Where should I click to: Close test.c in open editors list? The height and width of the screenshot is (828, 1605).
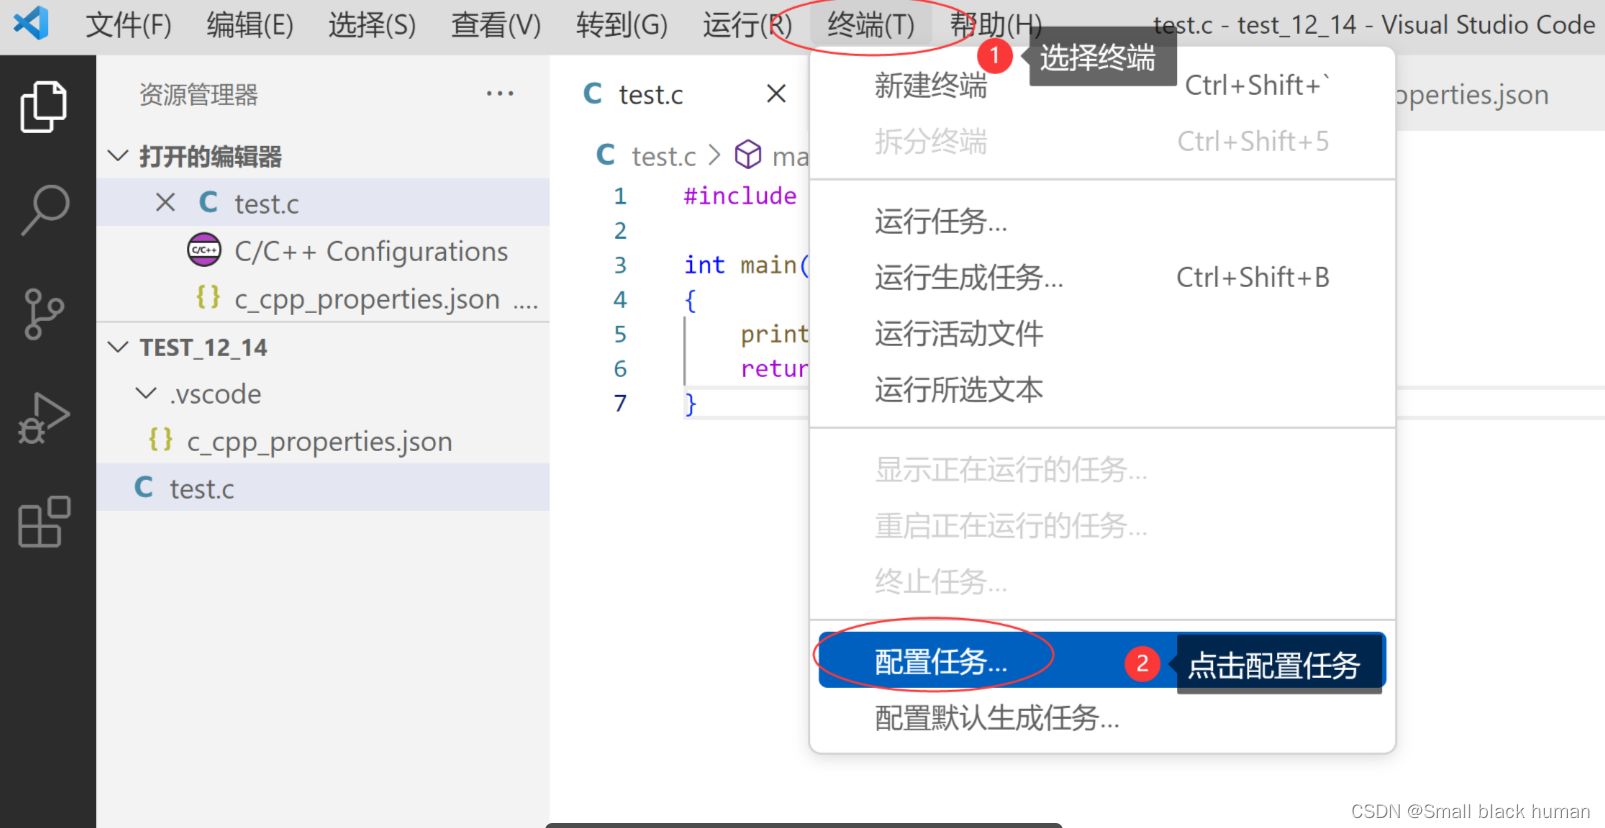(x=166, y=203)
